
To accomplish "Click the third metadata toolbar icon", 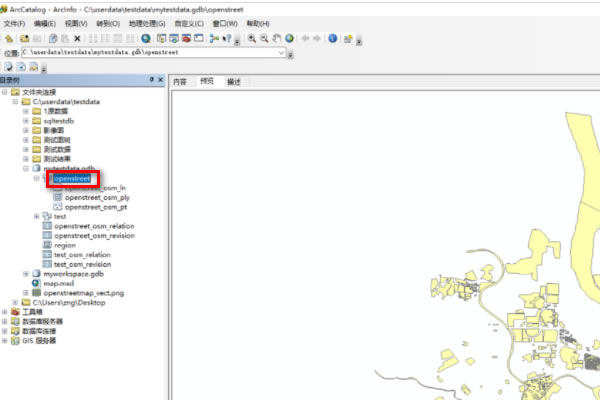I will [34, 67].
